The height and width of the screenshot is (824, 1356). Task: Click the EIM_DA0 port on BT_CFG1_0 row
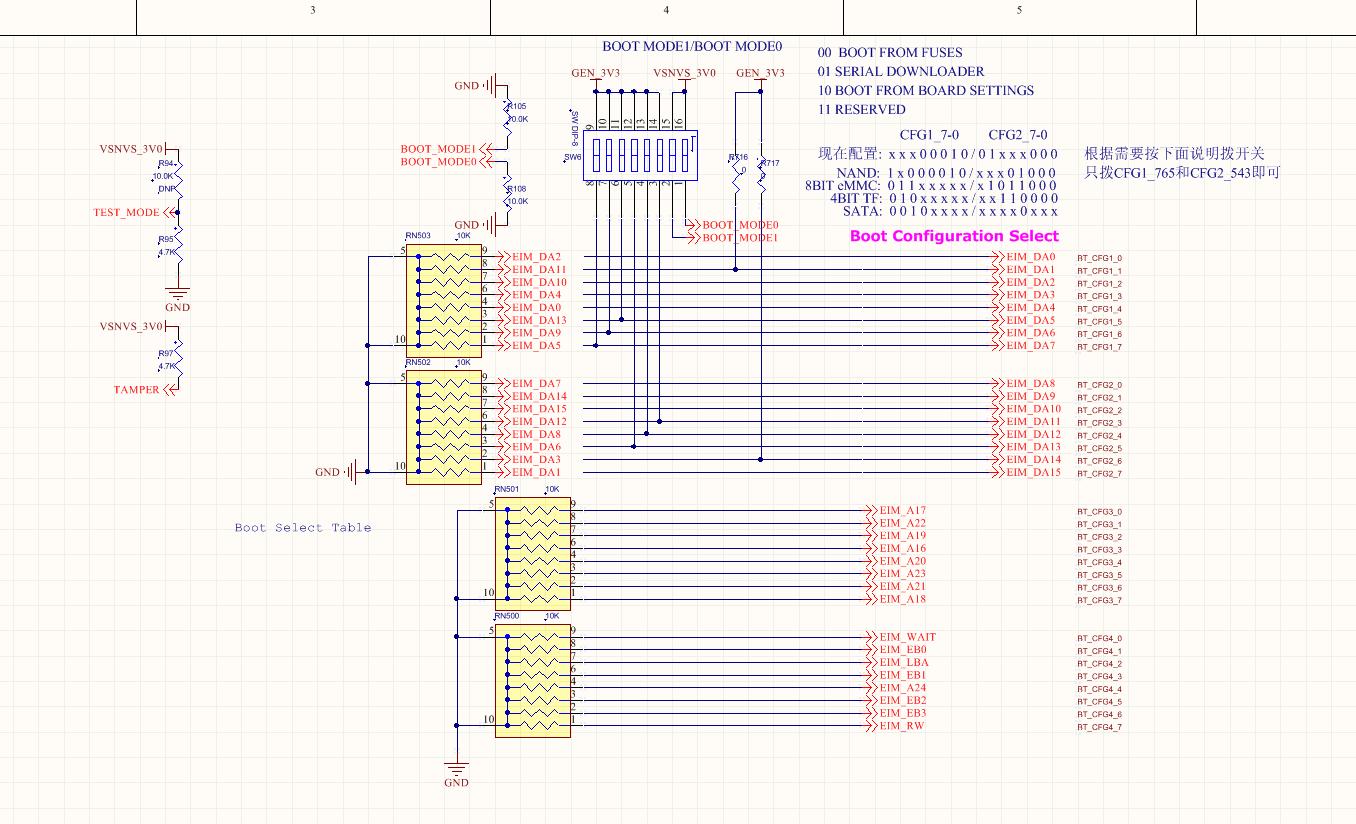(x=1024, y=257)
